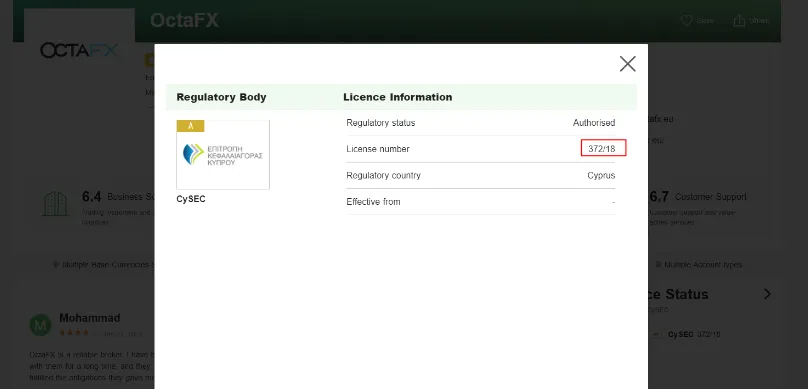Click the Mohammad reviewer avatar in background

pyautogui.click(x=40, y=325)
